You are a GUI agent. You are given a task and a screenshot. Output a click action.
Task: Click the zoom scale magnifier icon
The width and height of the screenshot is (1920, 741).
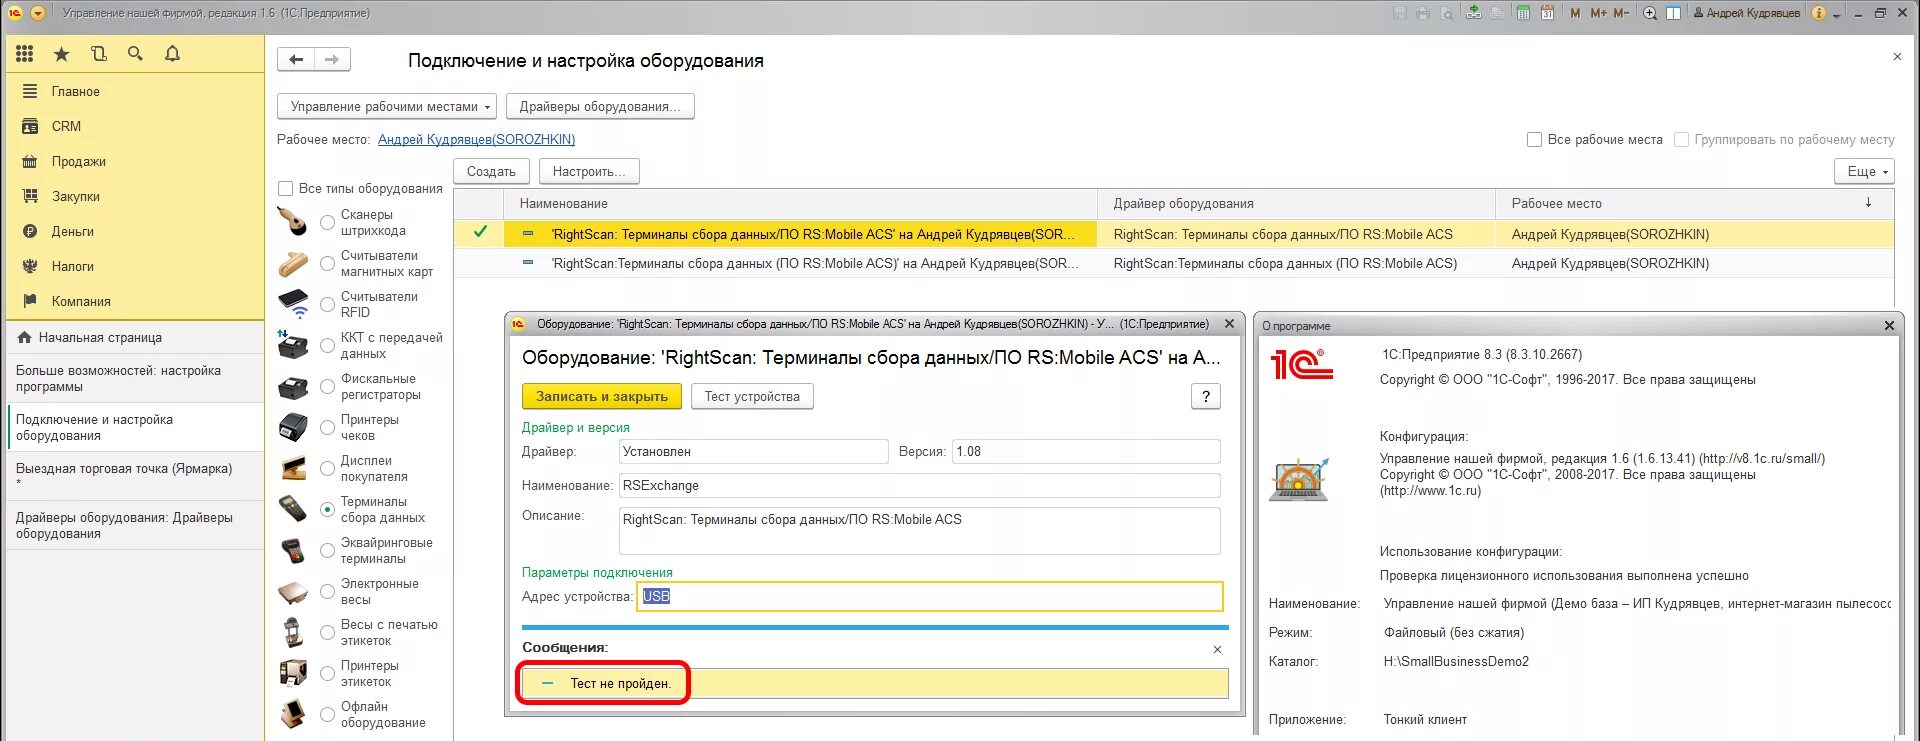tap(1650, 13)
